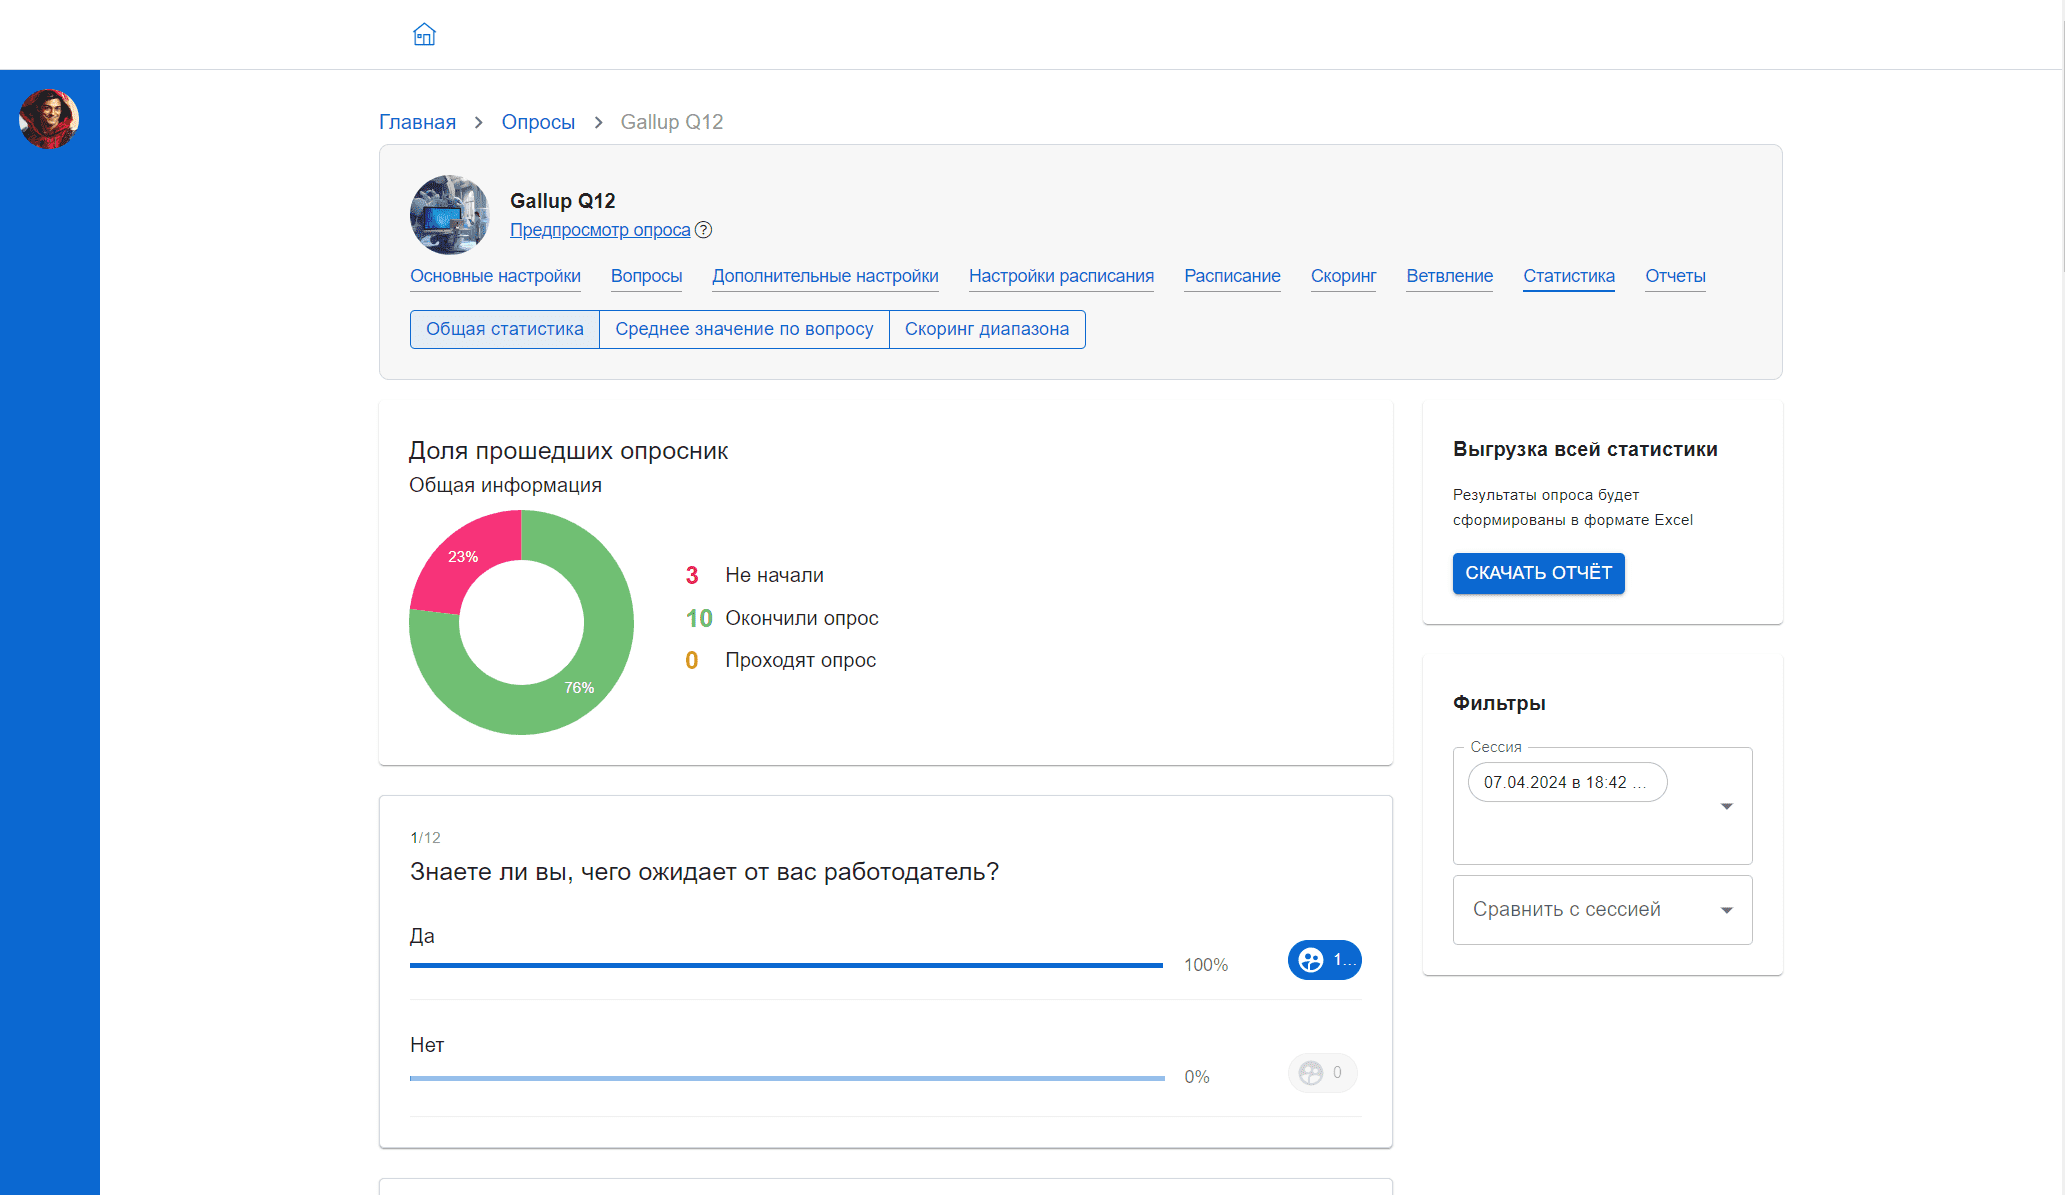Open the user profile avatar in sidebar

pyautogui.click(x=49, y=119)
